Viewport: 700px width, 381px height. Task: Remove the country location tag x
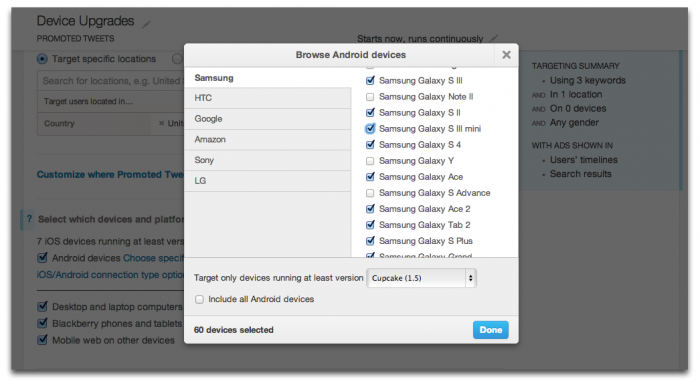click(x=161, y=123)
